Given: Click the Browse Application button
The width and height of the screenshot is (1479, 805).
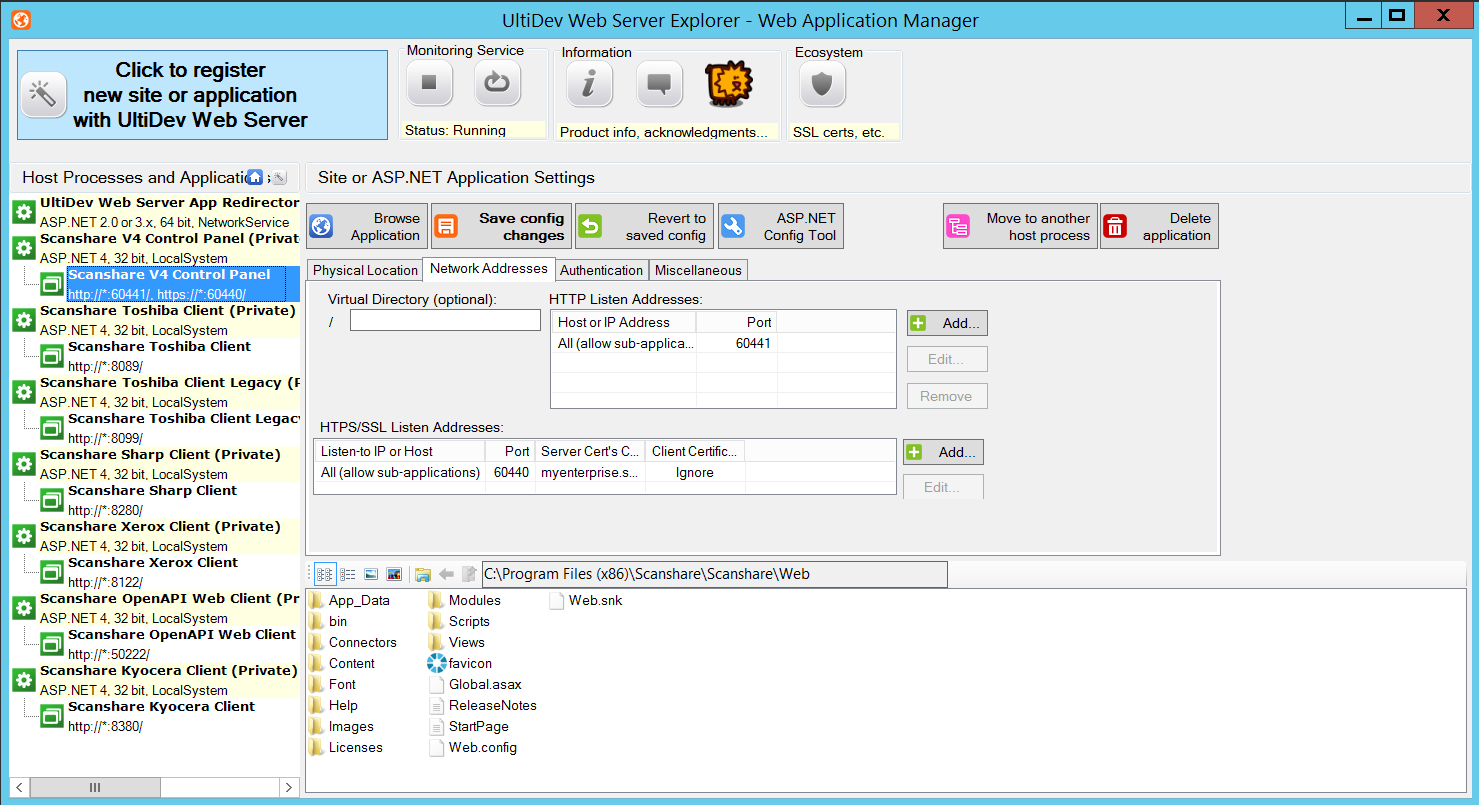Looking at the screenshot, I should (367, 227).
